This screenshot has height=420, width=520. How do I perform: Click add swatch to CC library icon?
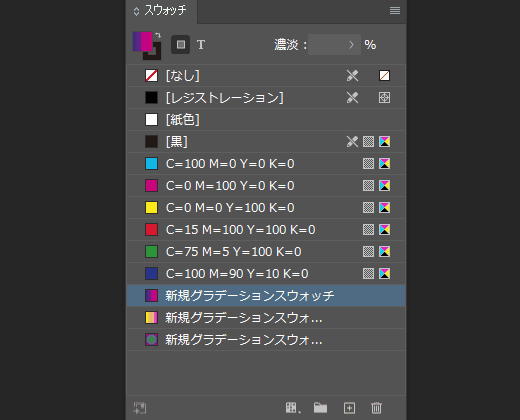pos(140,408)
